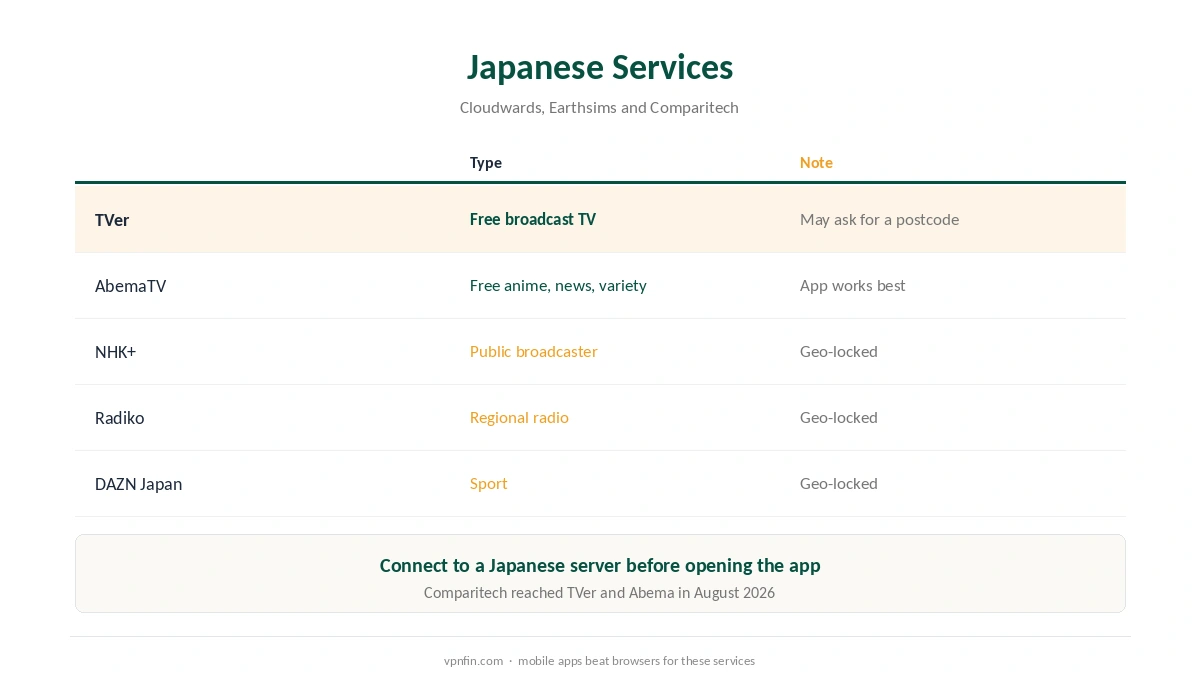Click 'Comparitech reached TVer and Abema' line
This screenshot has width=1200, height=680.
(599, 592)
